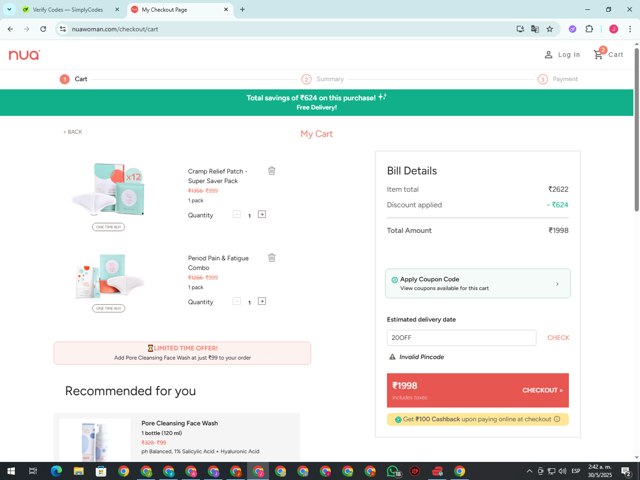
Task: Open Cramp Relief Patch product image
Action: pos(109,189)
